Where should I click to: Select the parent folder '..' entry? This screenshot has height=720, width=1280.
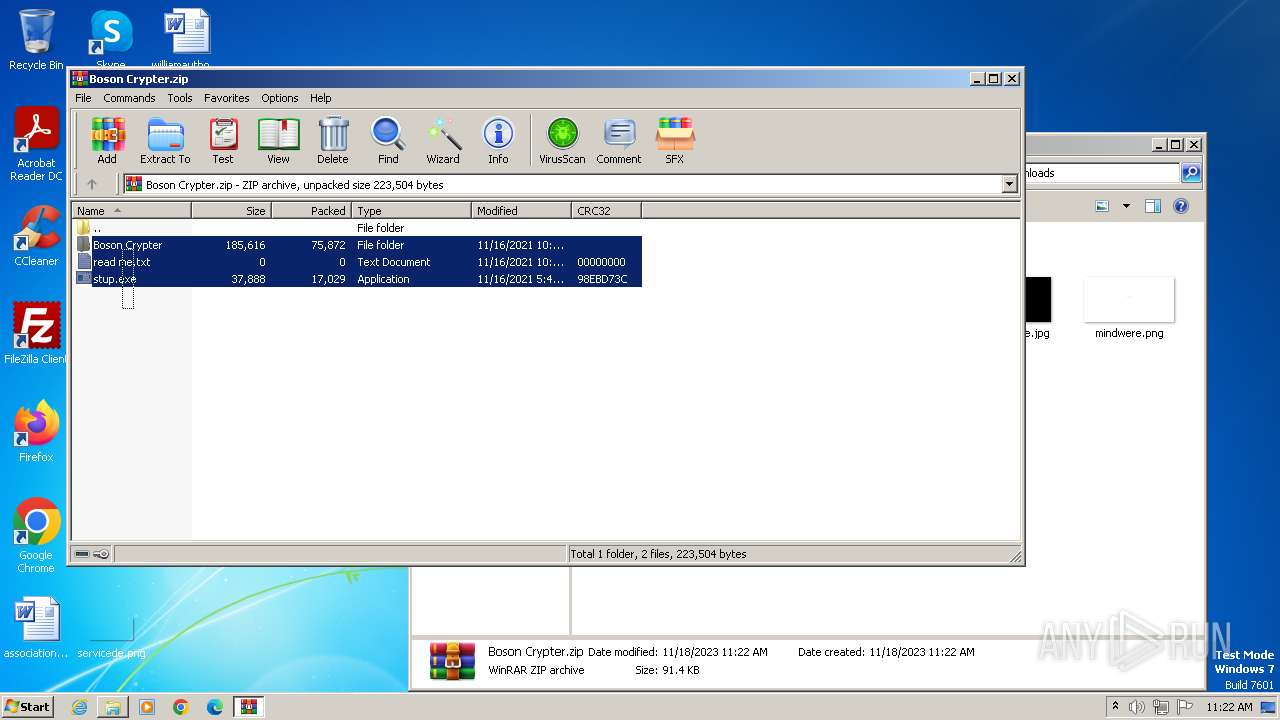click(x=358, y=228)
